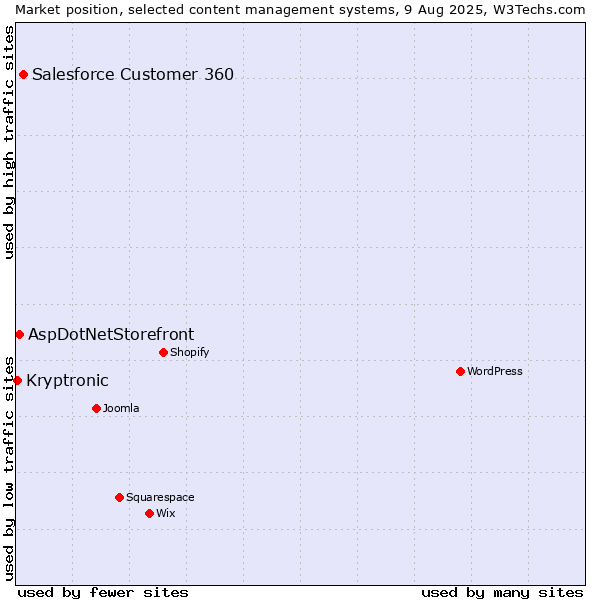
Task: Click the Kryptronic red marker
Action: pos(17,381)
